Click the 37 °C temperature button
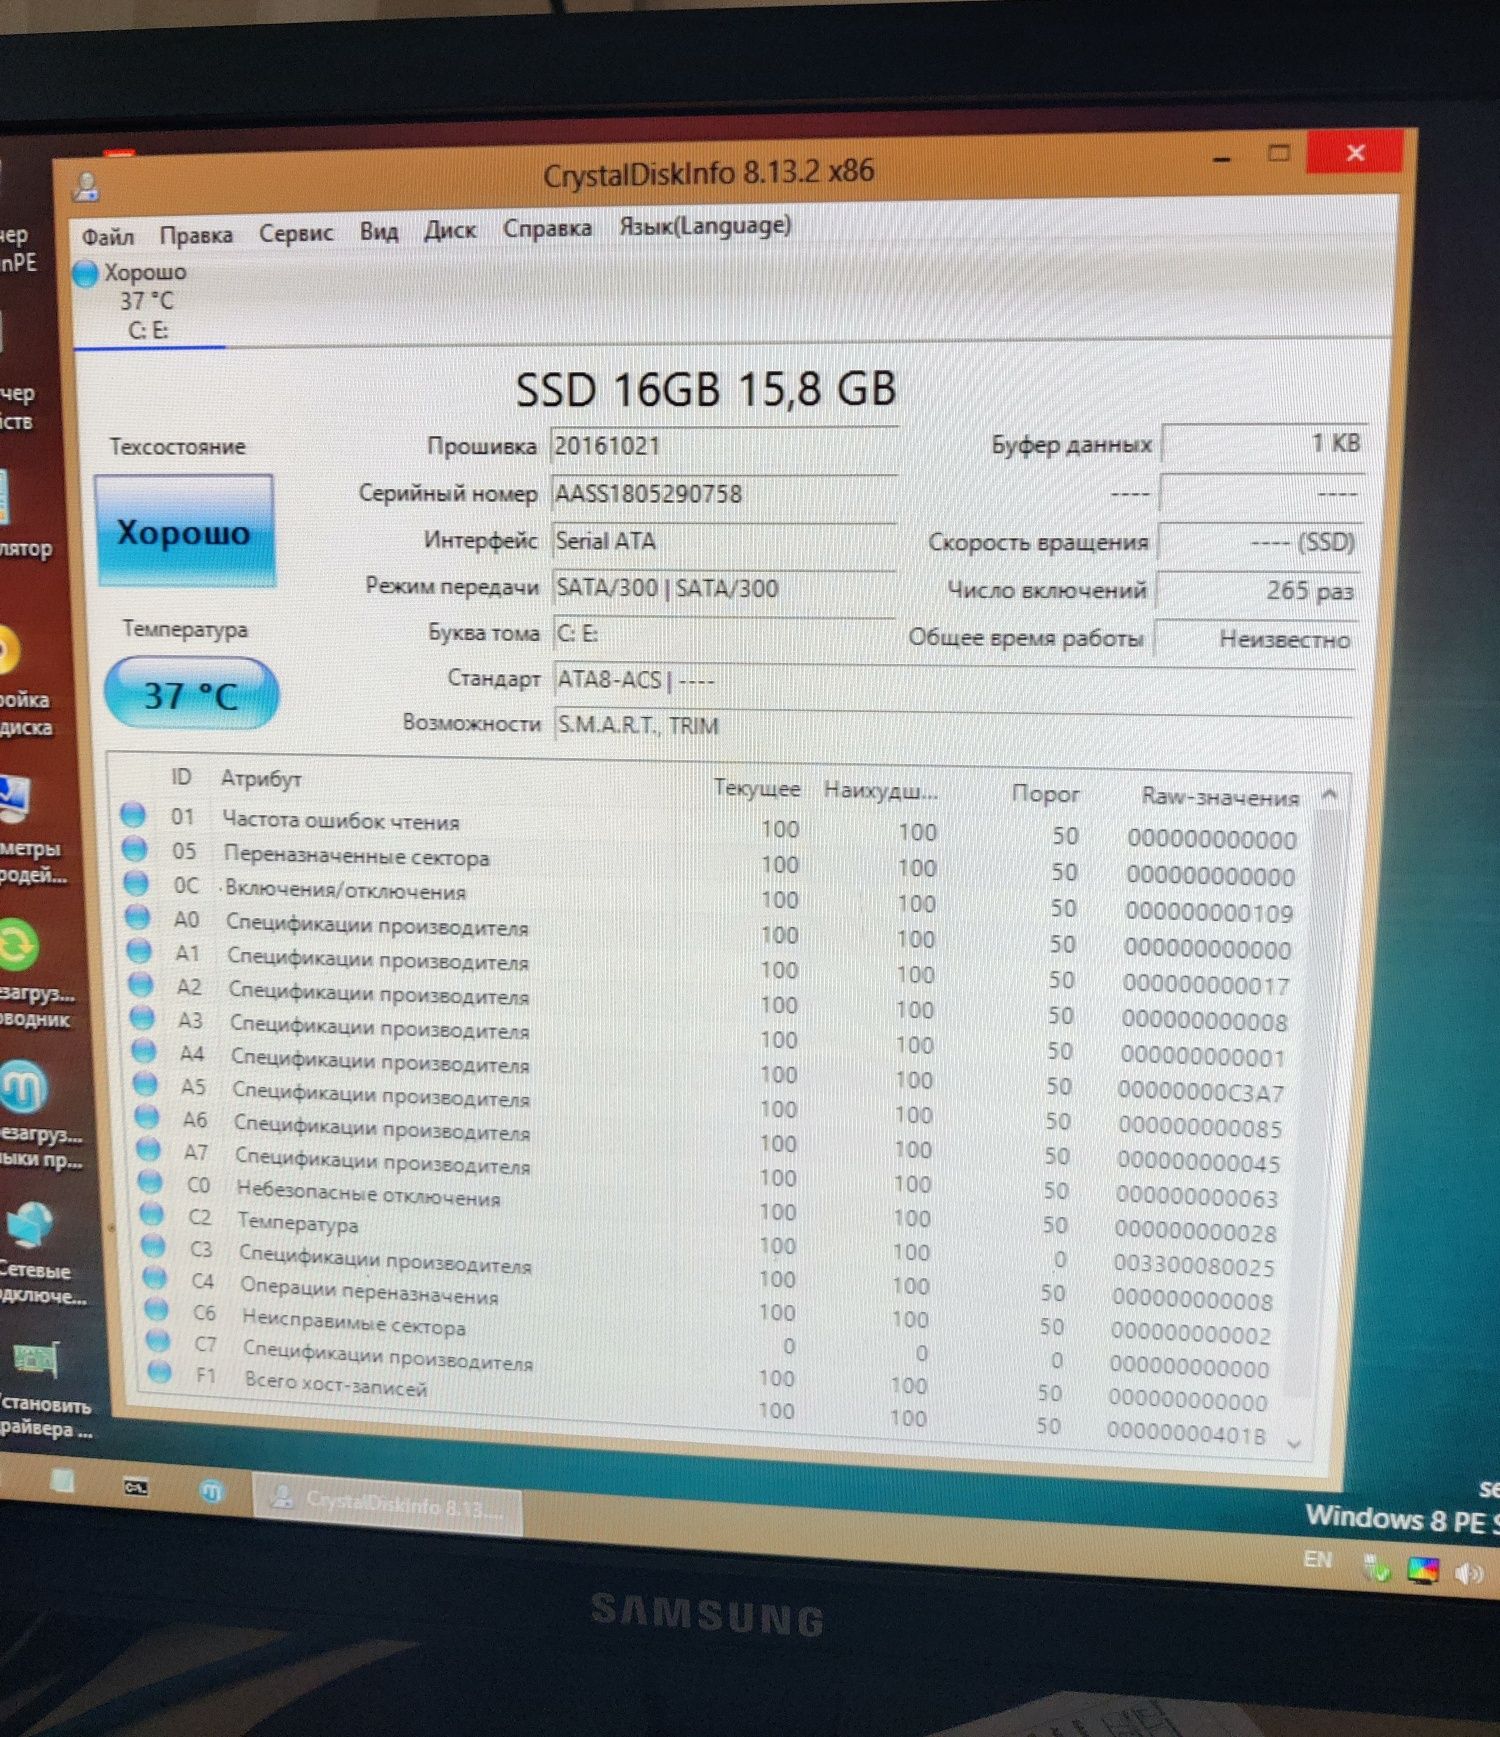Viewport: 1500px width, 1737px height. 190,694
